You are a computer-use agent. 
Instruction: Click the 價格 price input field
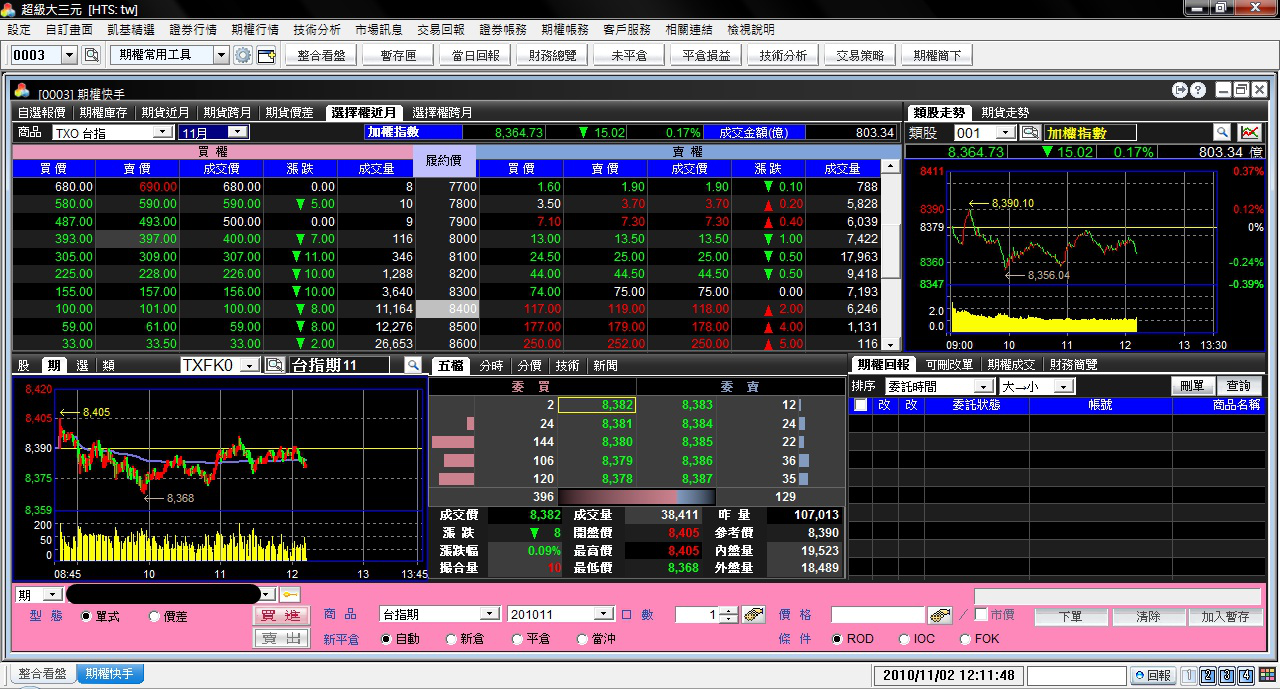click(877, 614)
